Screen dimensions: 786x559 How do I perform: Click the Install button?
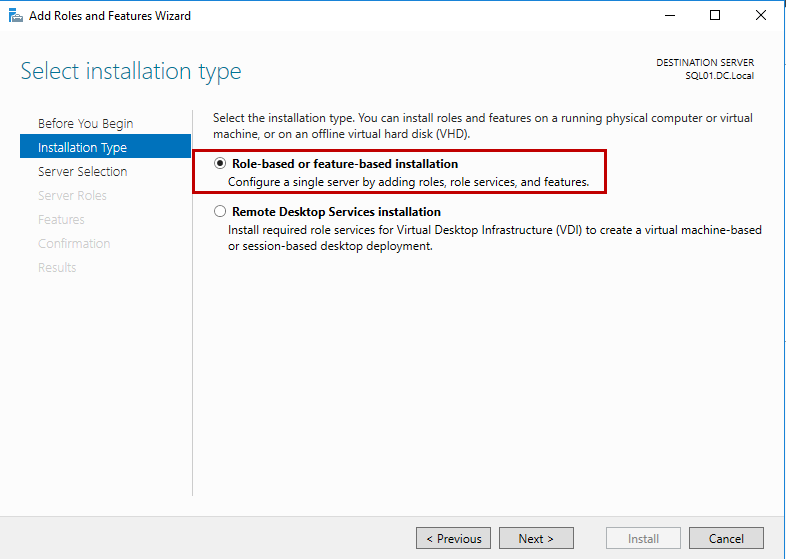coord(643,538)
